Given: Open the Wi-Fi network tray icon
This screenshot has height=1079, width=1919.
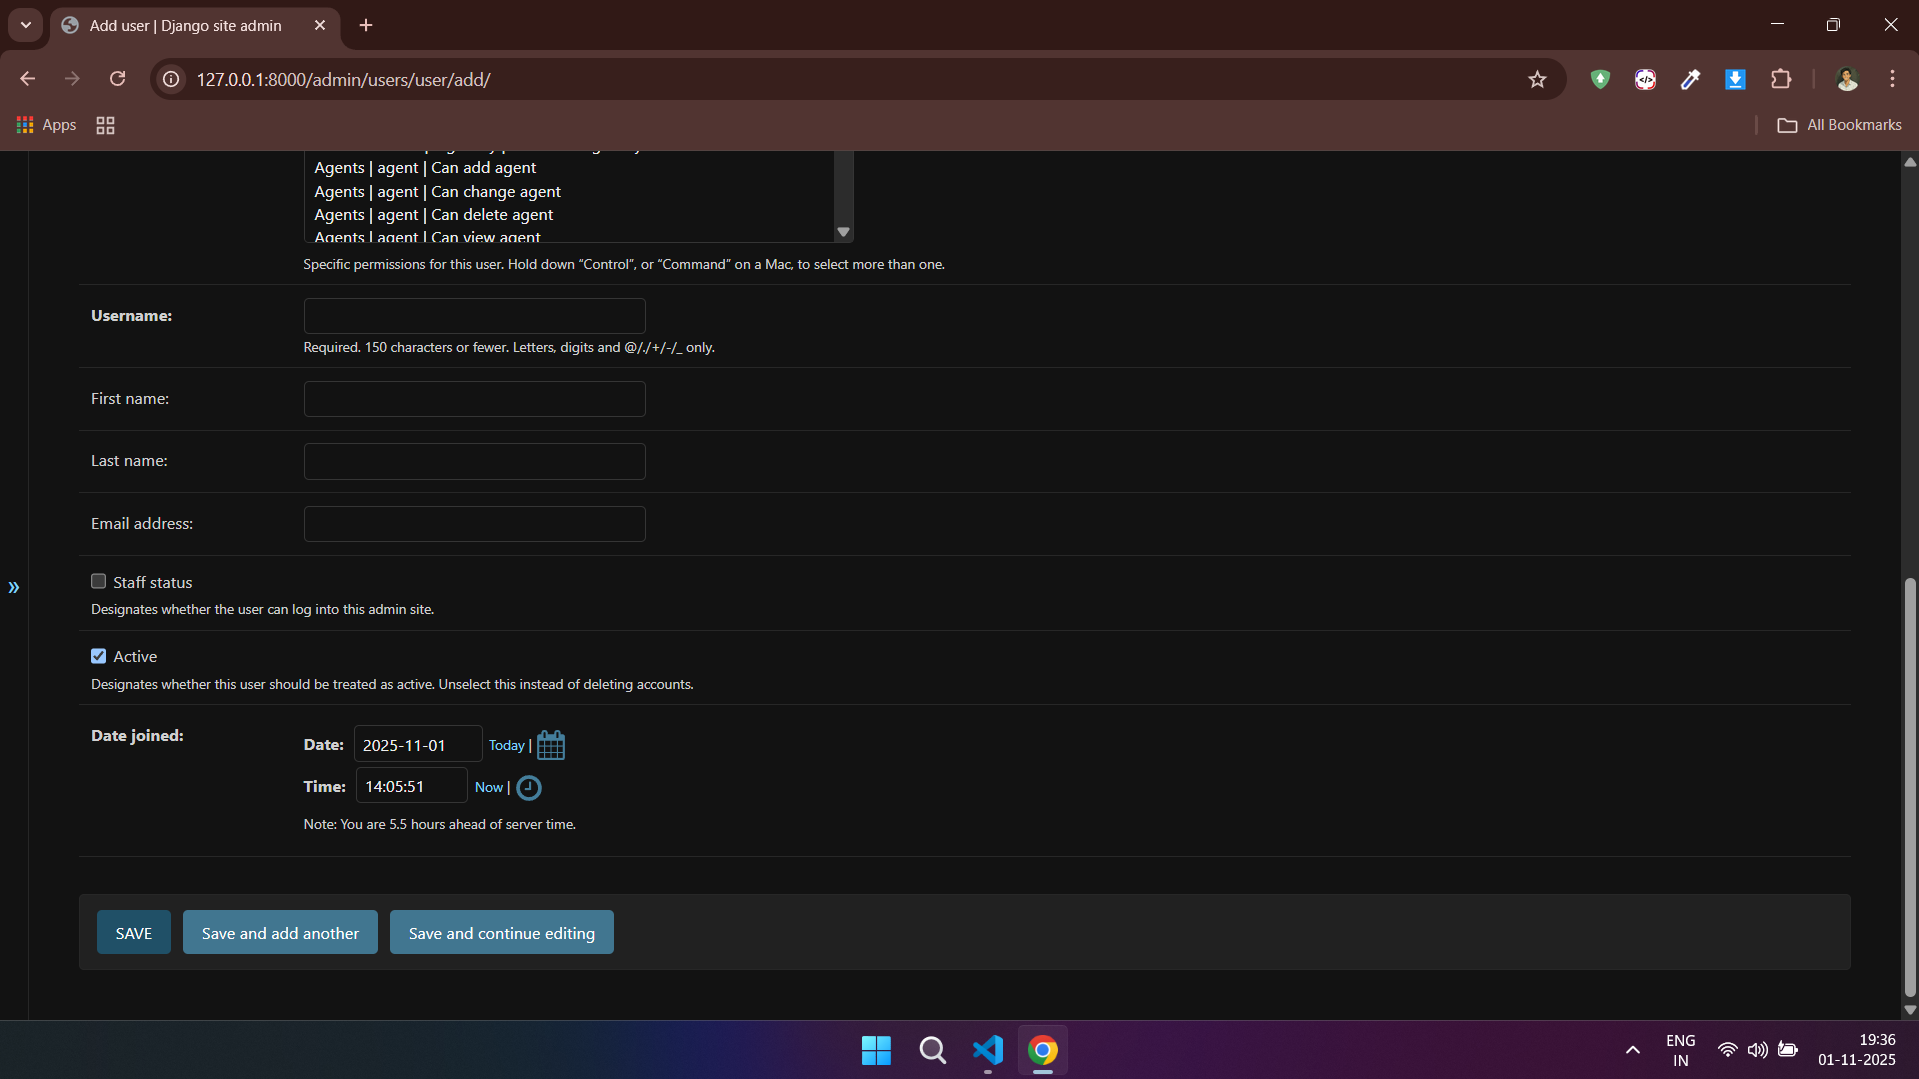Looking at the screenshot, I should 1727,1050.
